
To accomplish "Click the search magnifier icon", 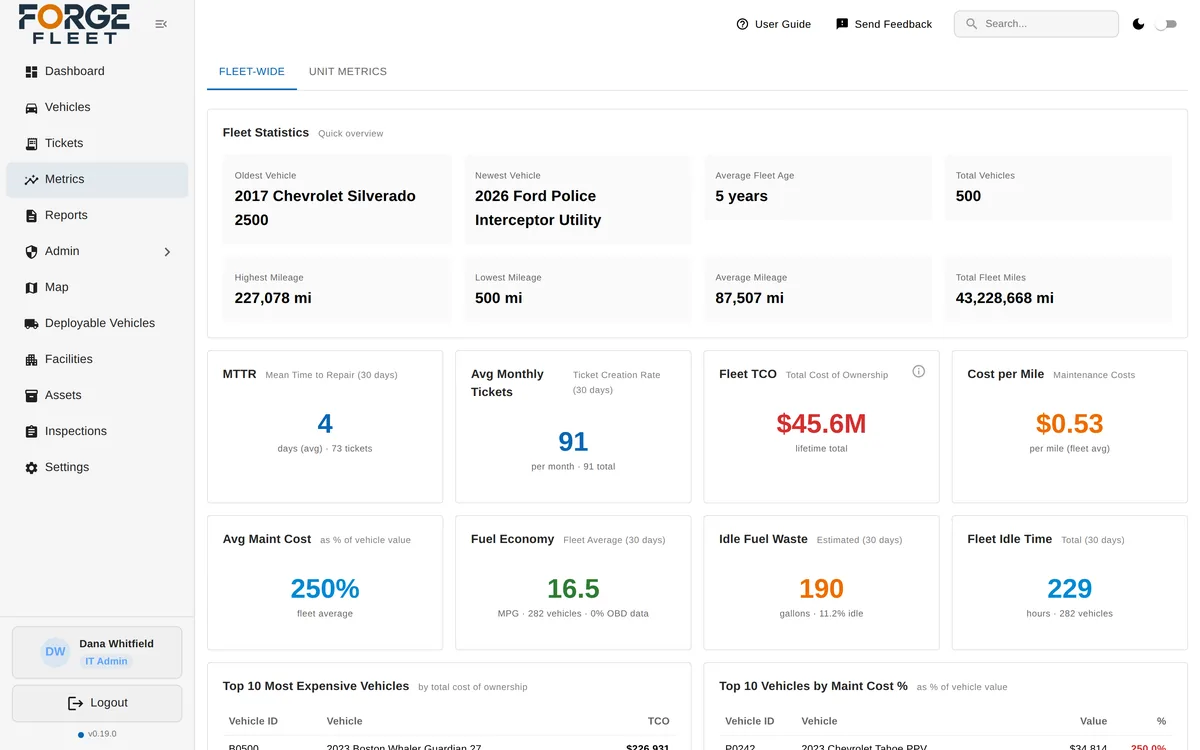I will pyautogui.click(x=971, y=24).
